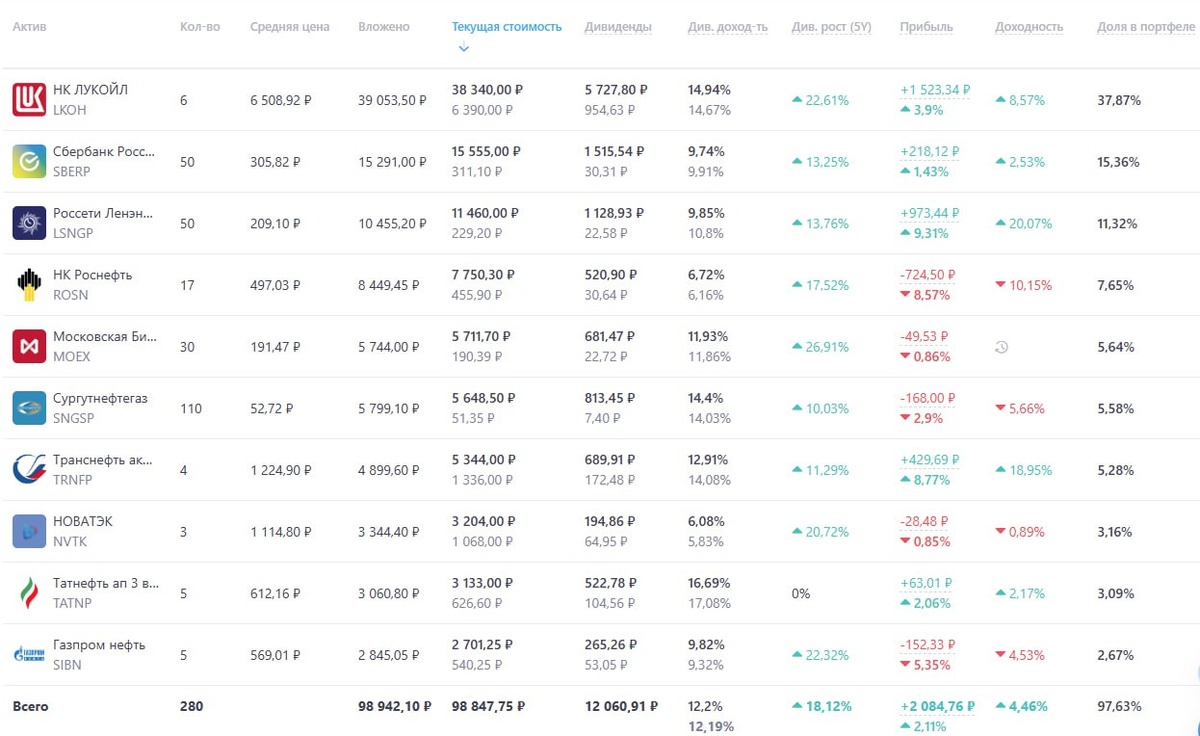Click the Surgutneftegaz SNGSP logo

pyautogui.click(x=29, y=408)
